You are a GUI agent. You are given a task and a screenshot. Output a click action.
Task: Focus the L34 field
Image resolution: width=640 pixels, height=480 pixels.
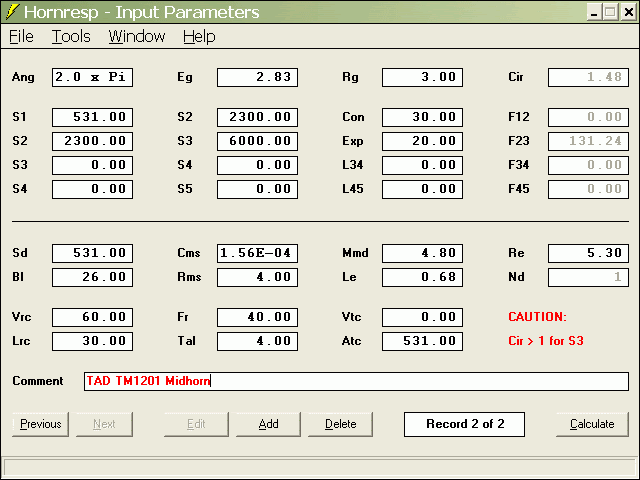coord(422,165)
